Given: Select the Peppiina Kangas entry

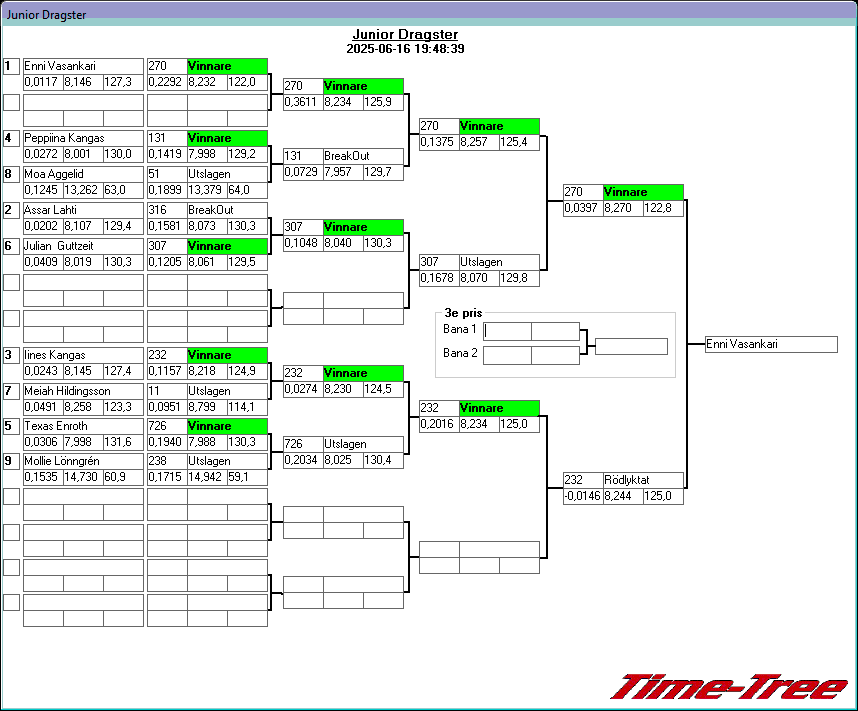Looking at the screenshot, I should pyautogui.click(x=83, y=138).
